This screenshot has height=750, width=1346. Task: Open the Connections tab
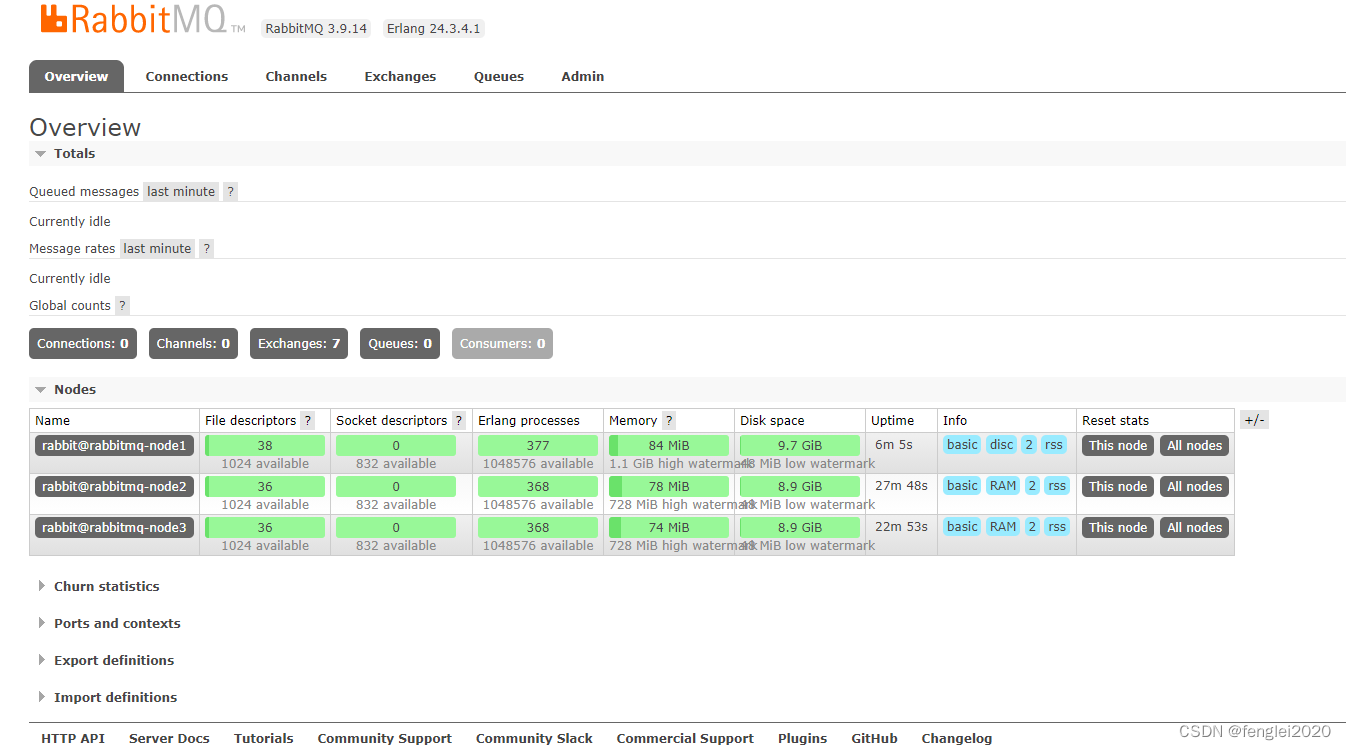click(x=187, y=76)
